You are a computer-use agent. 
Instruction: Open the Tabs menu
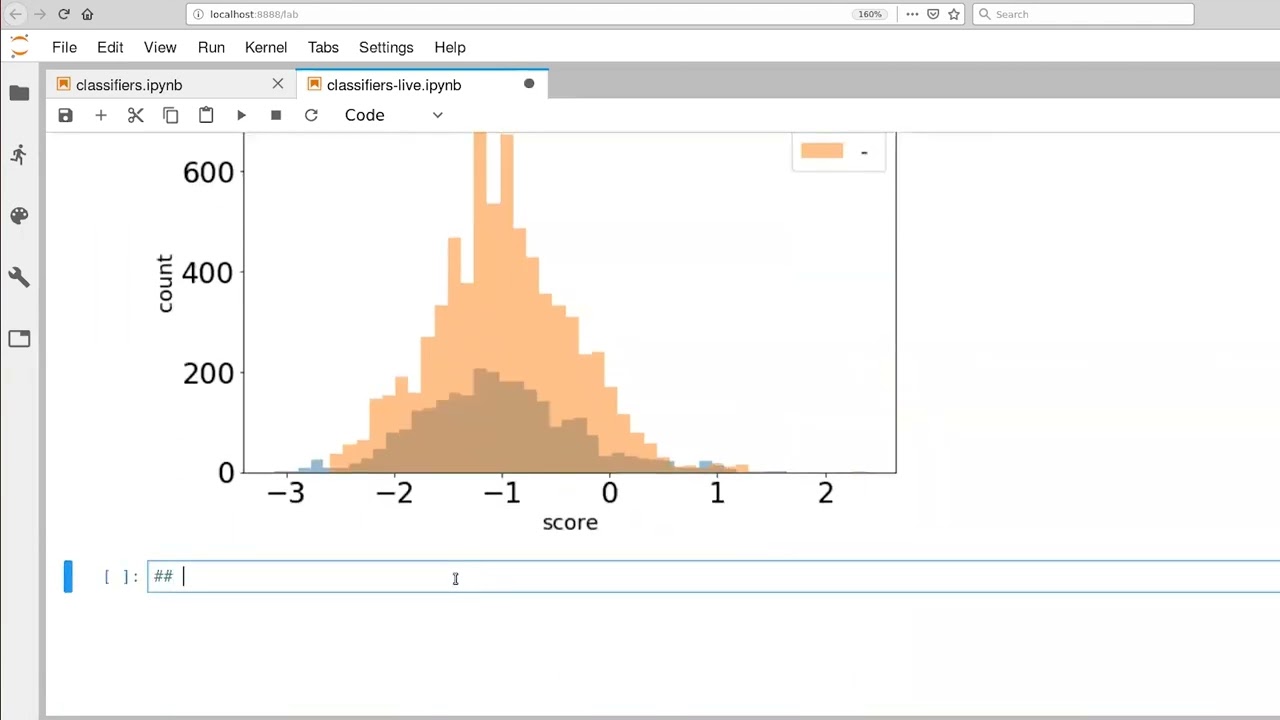coord(323,47)
